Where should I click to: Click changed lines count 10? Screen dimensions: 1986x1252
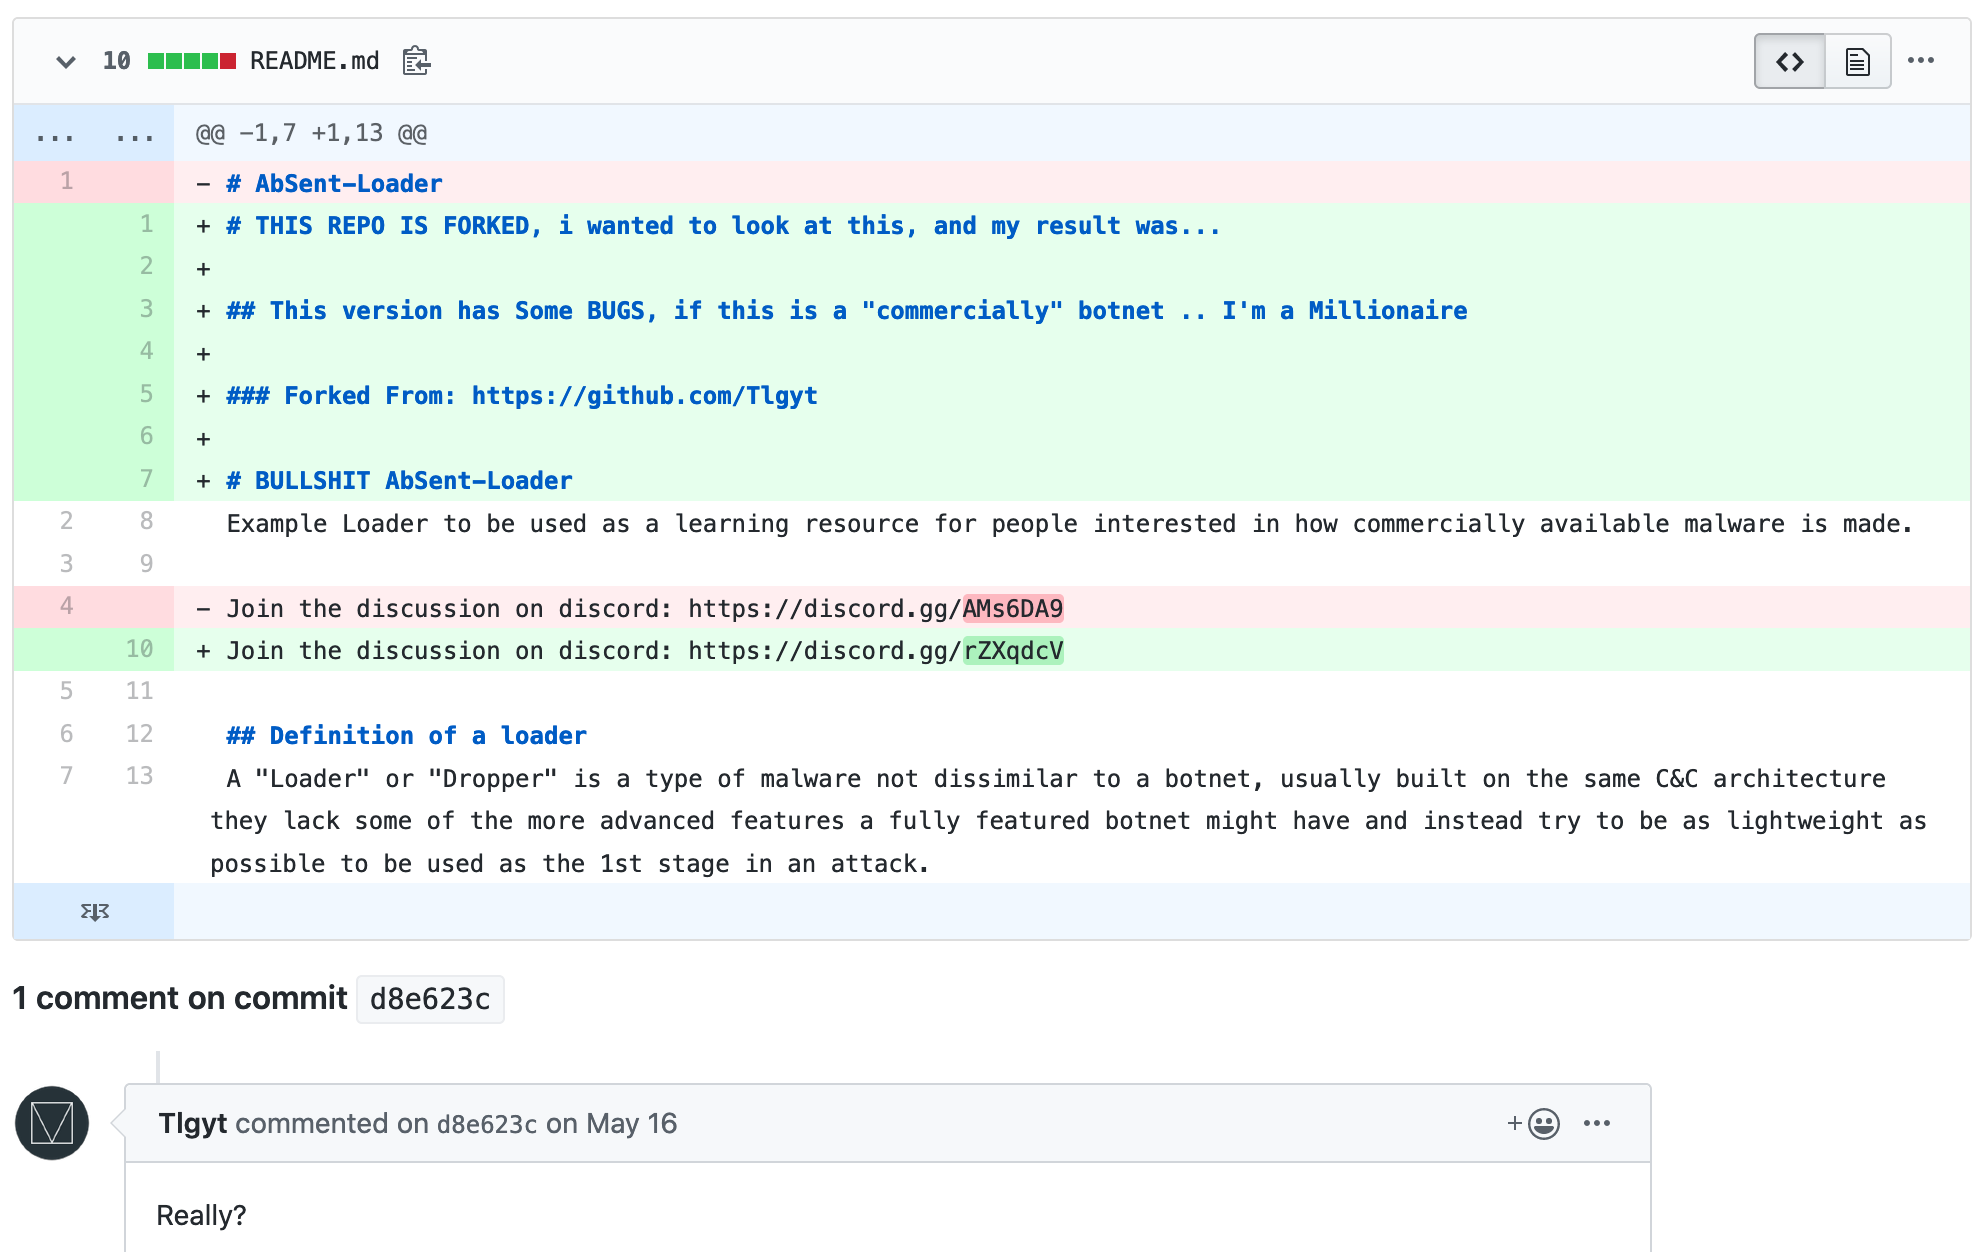[116, 62]
